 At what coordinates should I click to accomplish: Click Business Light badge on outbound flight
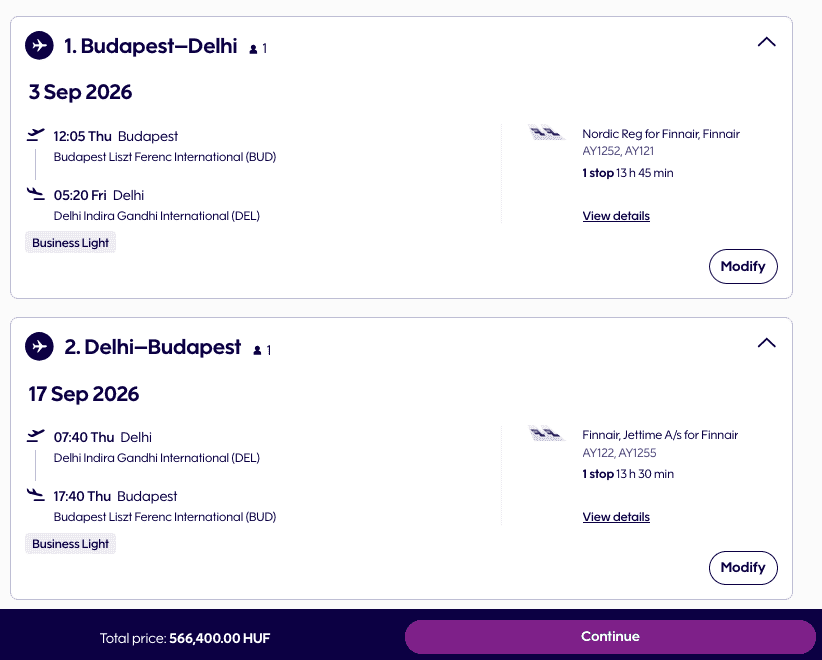70,243
